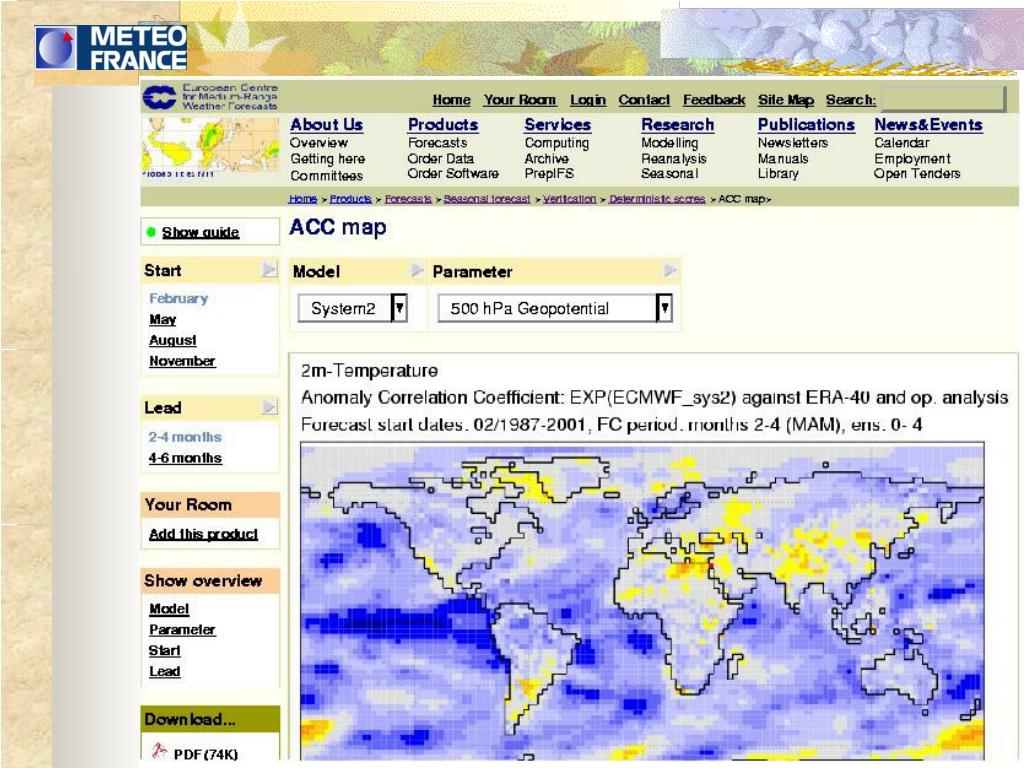
Task: Click the Meteo France logo
Action: (x=111, y=48)
